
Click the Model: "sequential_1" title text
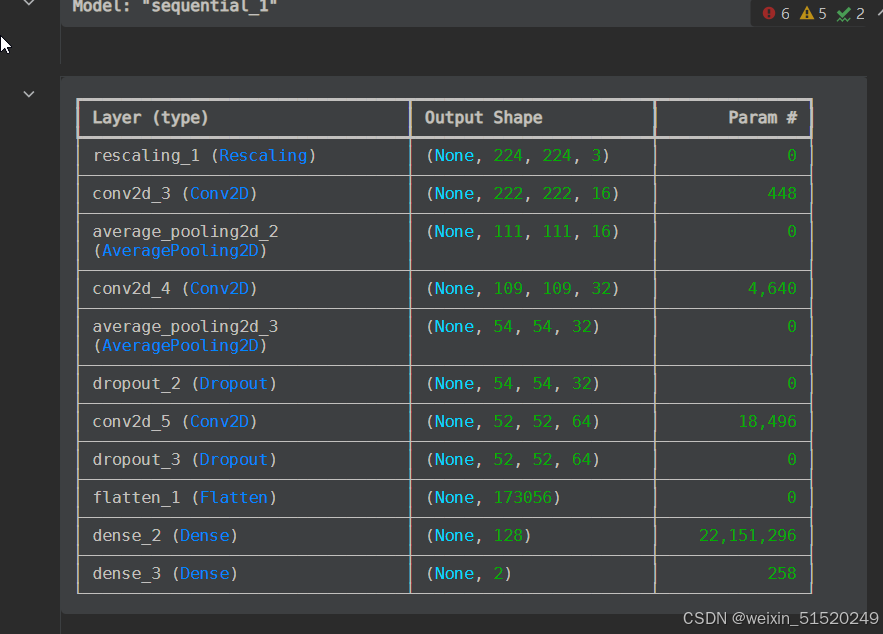coord(175,6)
